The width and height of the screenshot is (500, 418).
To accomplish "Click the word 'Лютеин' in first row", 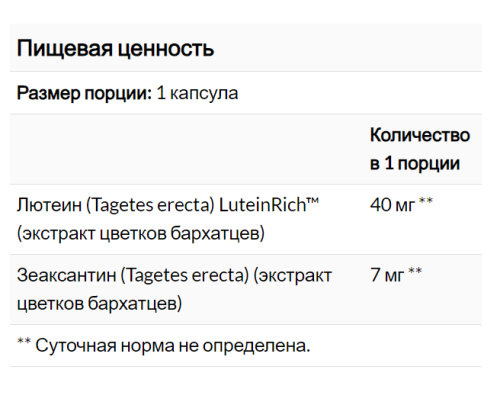I will point(49,205).
